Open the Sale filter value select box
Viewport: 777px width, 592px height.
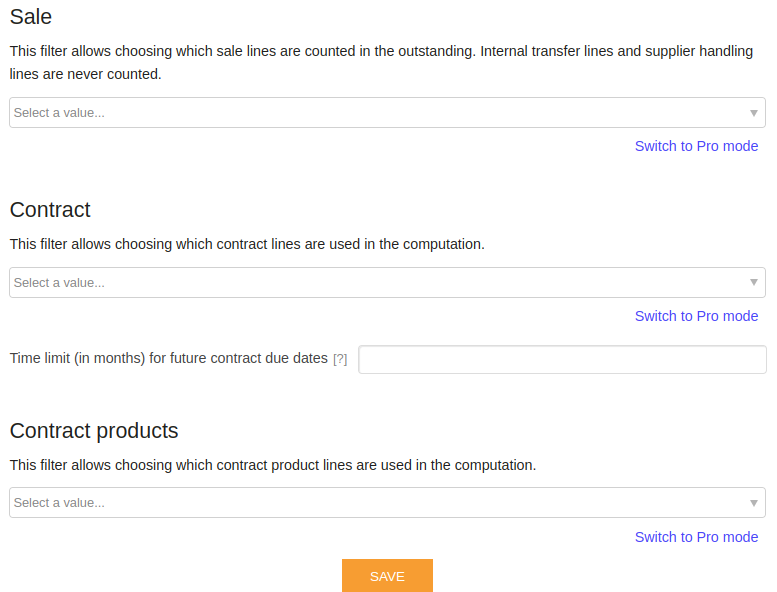pos(388,112)
